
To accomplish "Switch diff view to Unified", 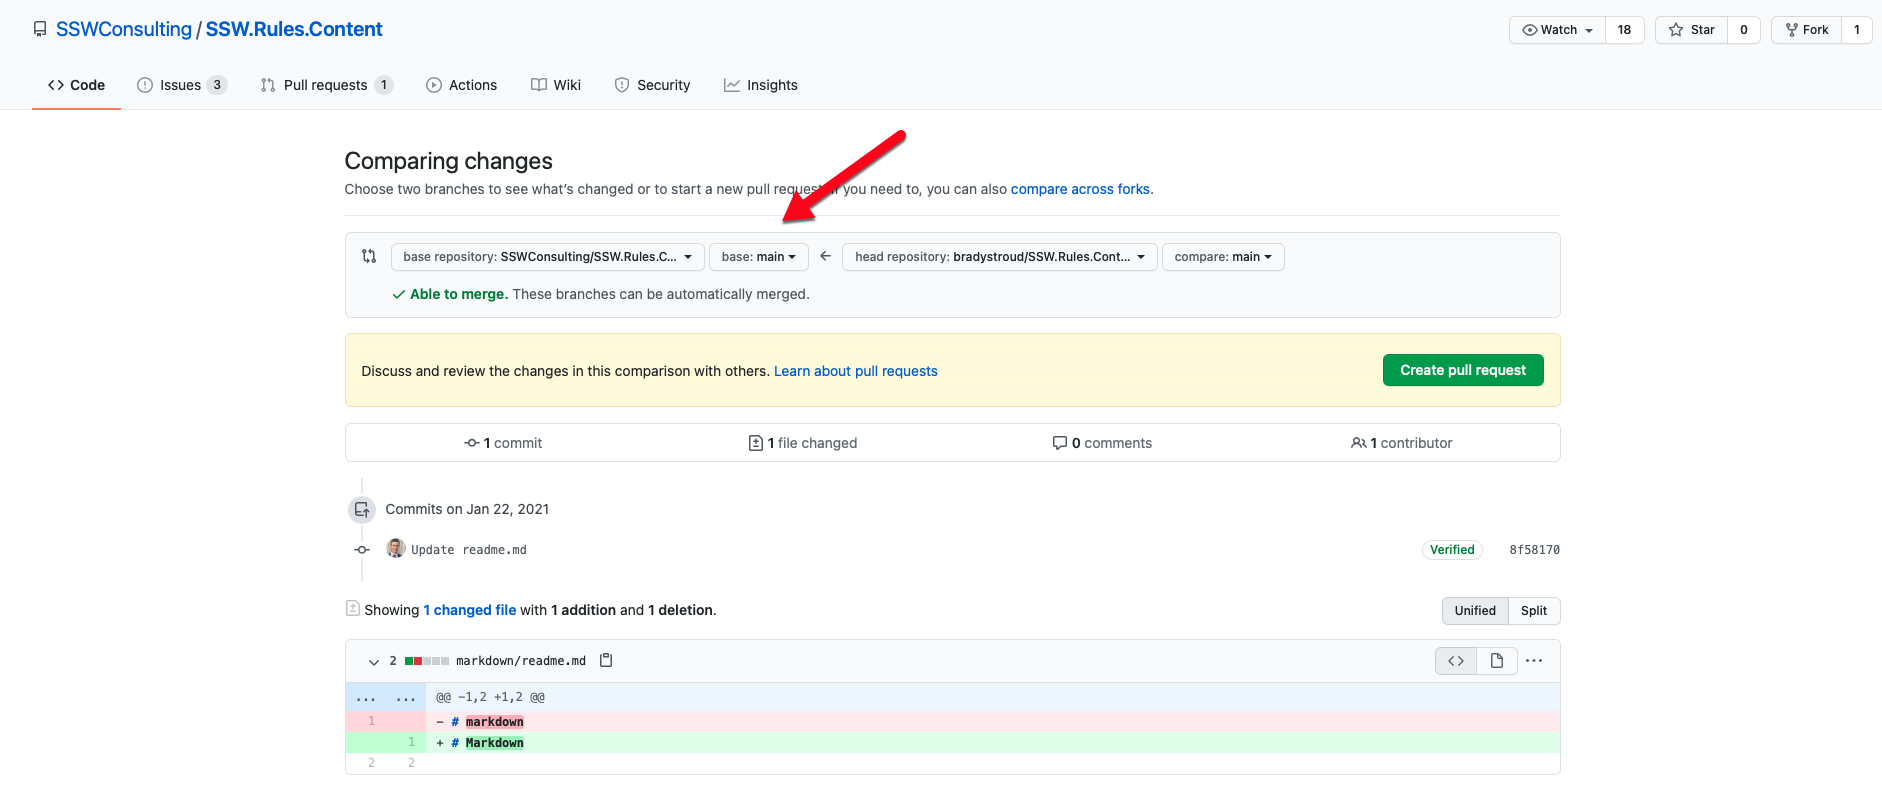I will point(1475,611).
